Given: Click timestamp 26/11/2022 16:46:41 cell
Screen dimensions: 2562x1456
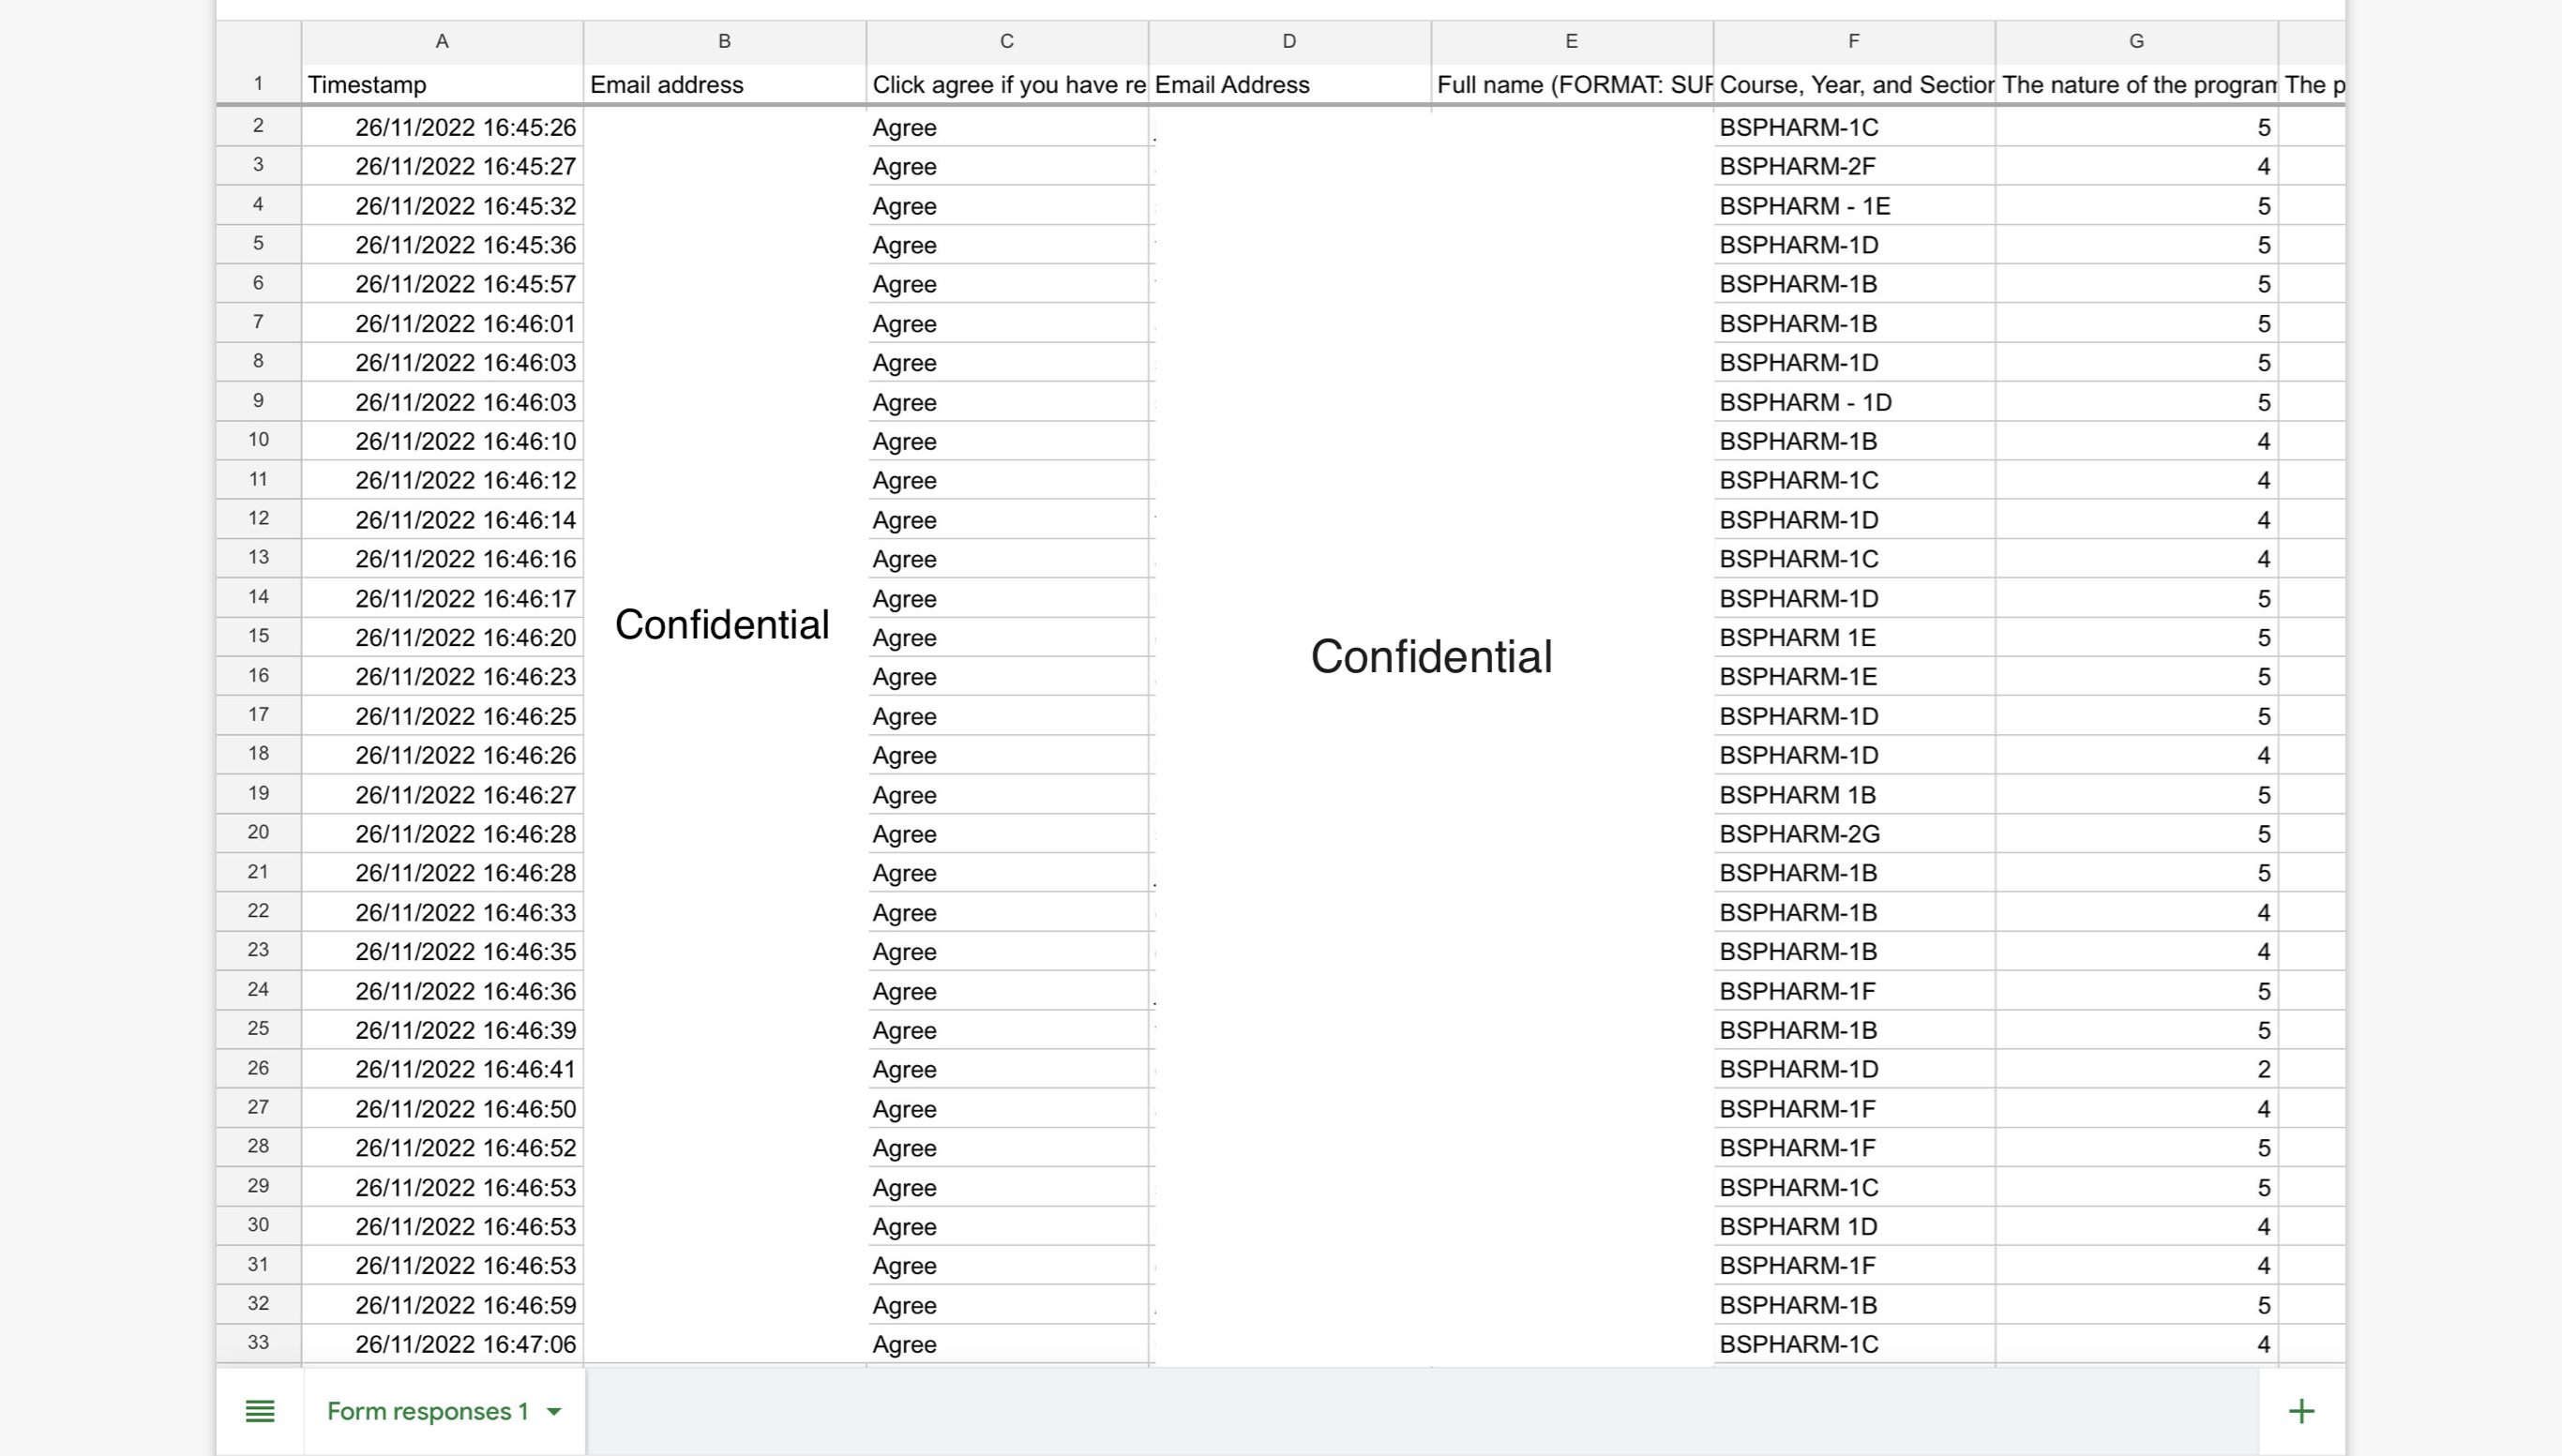Looking at the screenshot, I should tap(442, 1069).
